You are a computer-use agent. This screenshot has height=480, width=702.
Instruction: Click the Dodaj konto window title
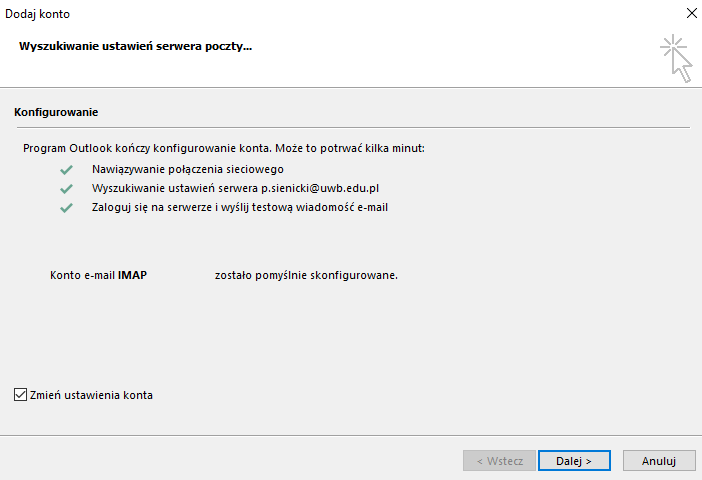tap(38, 14)
